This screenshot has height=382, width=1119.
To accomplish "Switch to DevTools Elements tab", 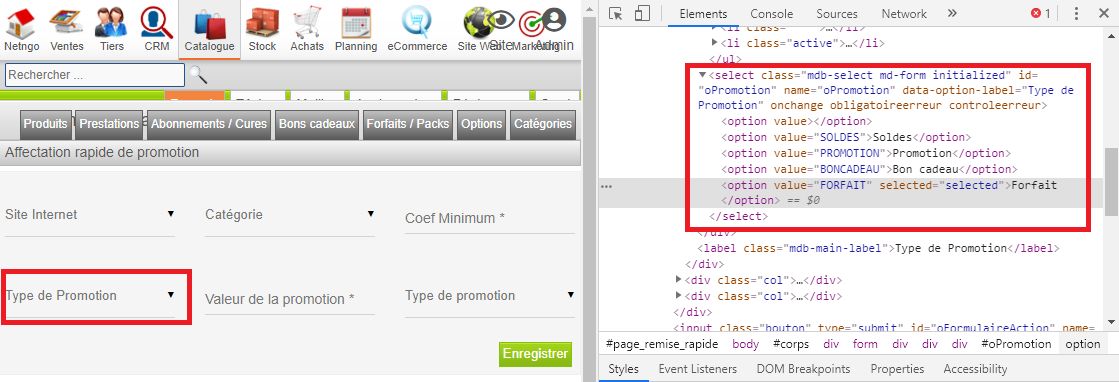I will pyautogui.click(x=703, y=14).
